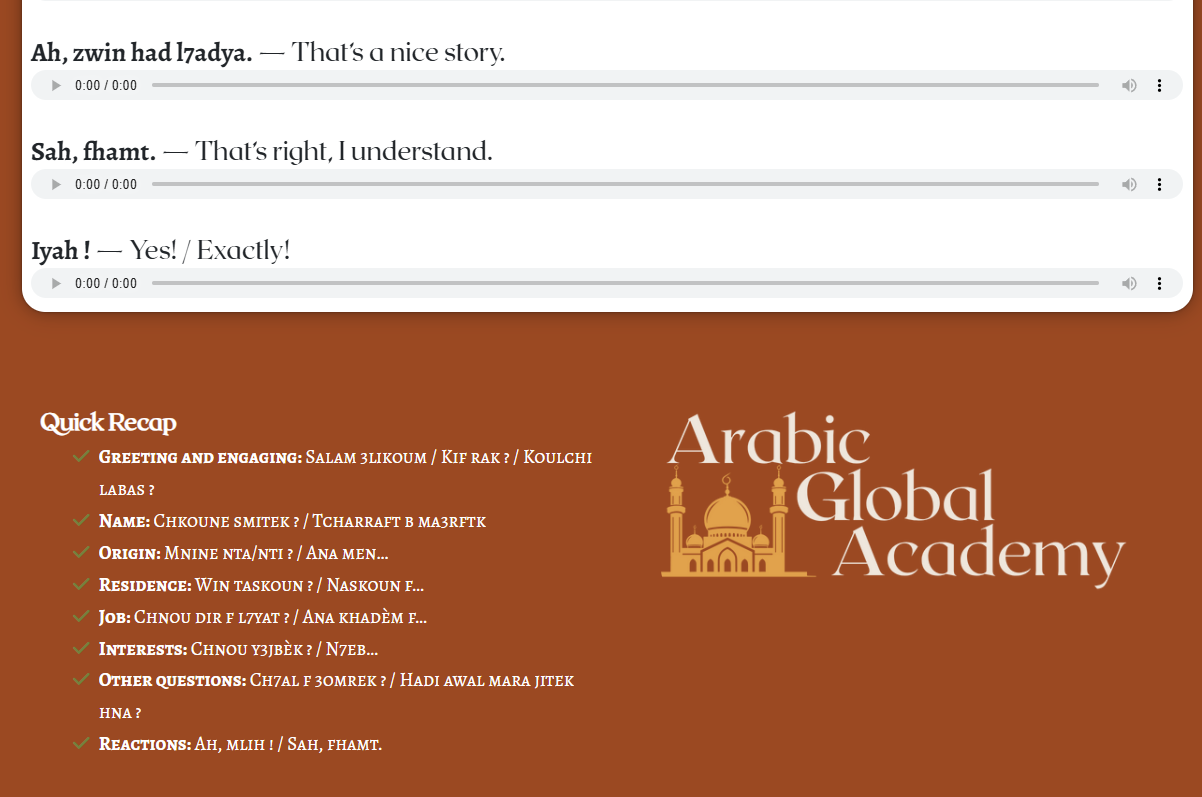
Task: Click the 'Sah, fhamt' audio progress bar
Action: coord(625,185)
